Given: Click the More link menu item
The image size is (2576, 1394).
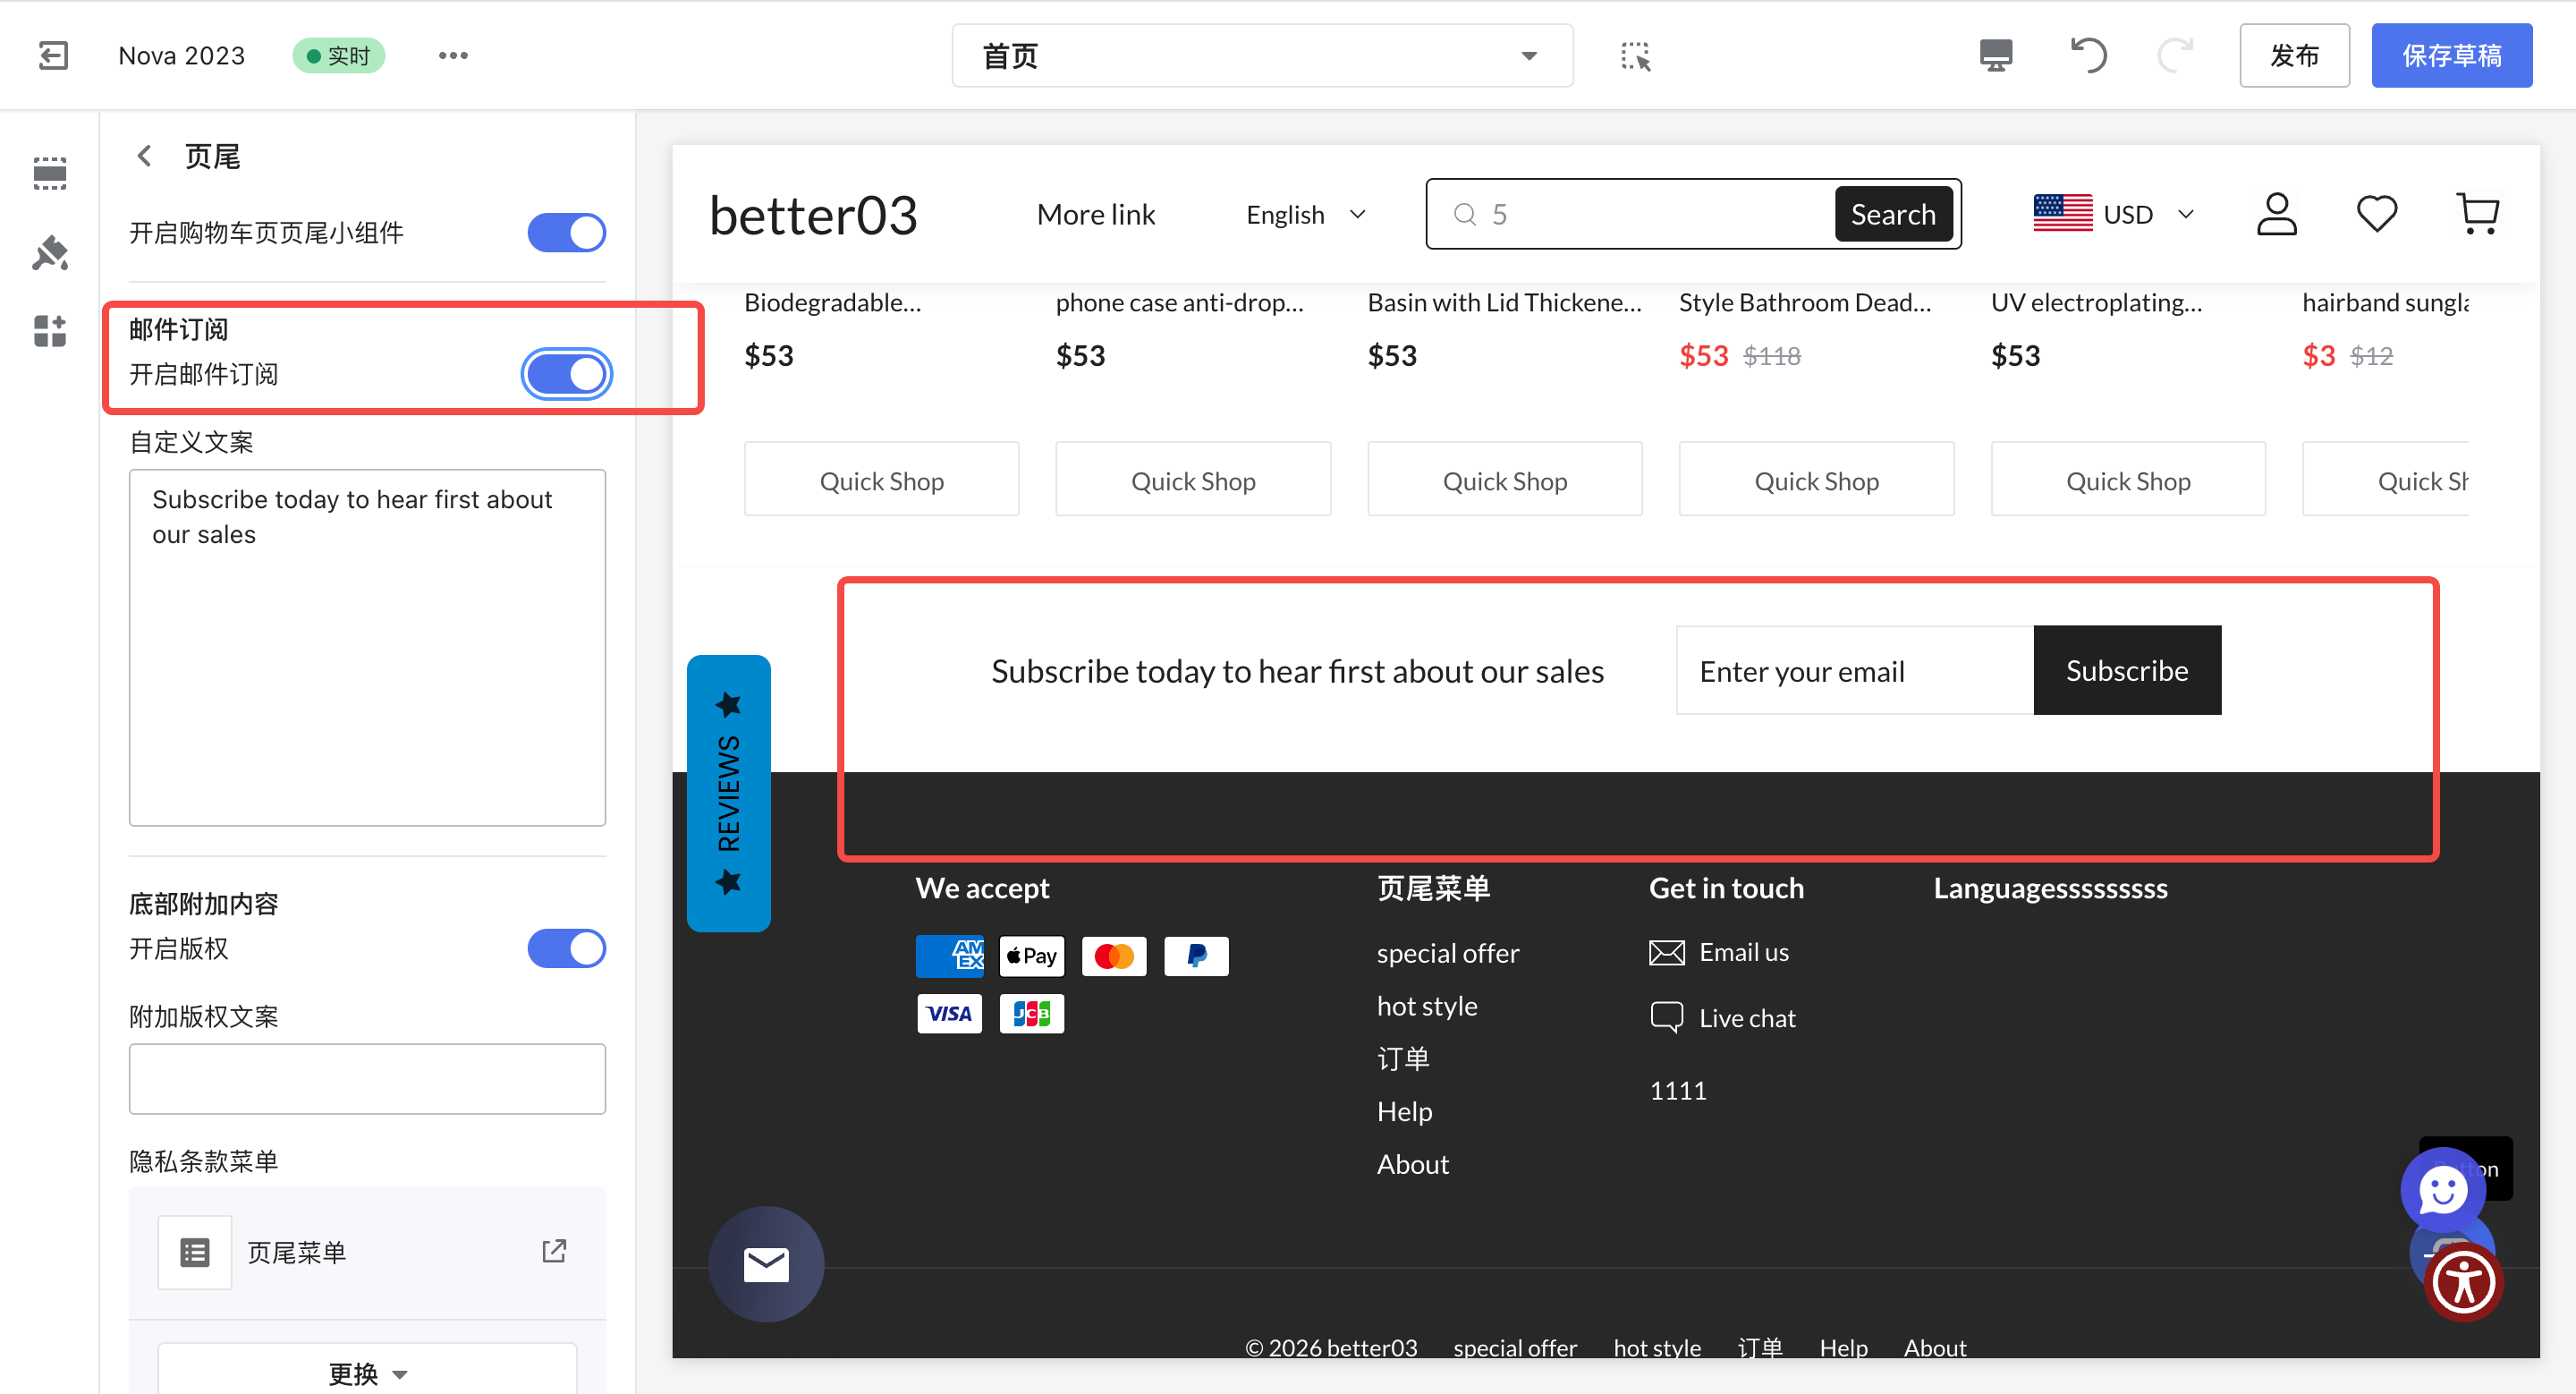Looking at the screenshot, I should point(1095,215).
